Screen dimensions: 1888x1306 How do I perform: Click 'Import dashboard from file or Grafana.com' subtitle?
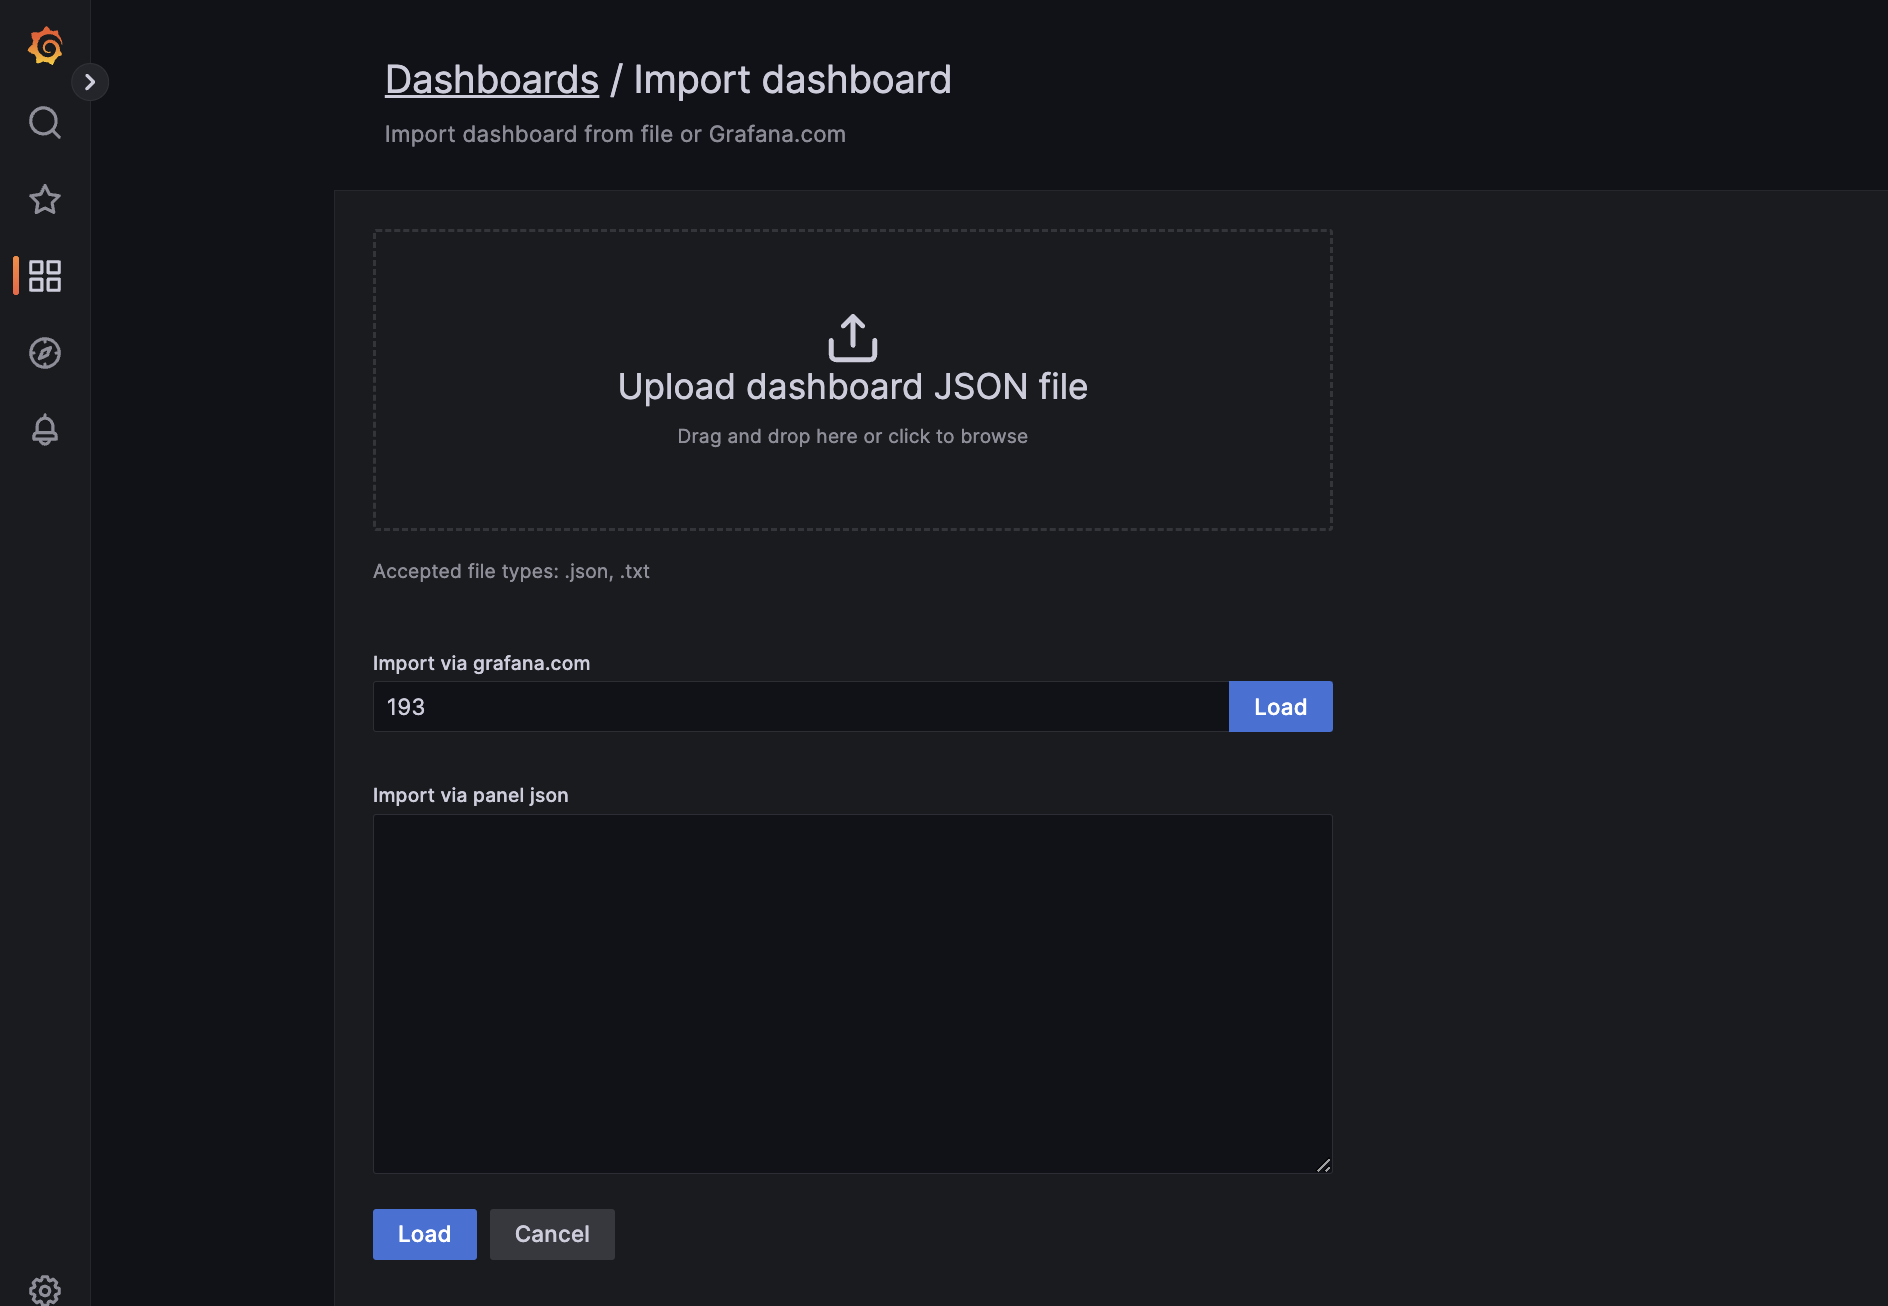pyautogui.click(x=615, y=134)
